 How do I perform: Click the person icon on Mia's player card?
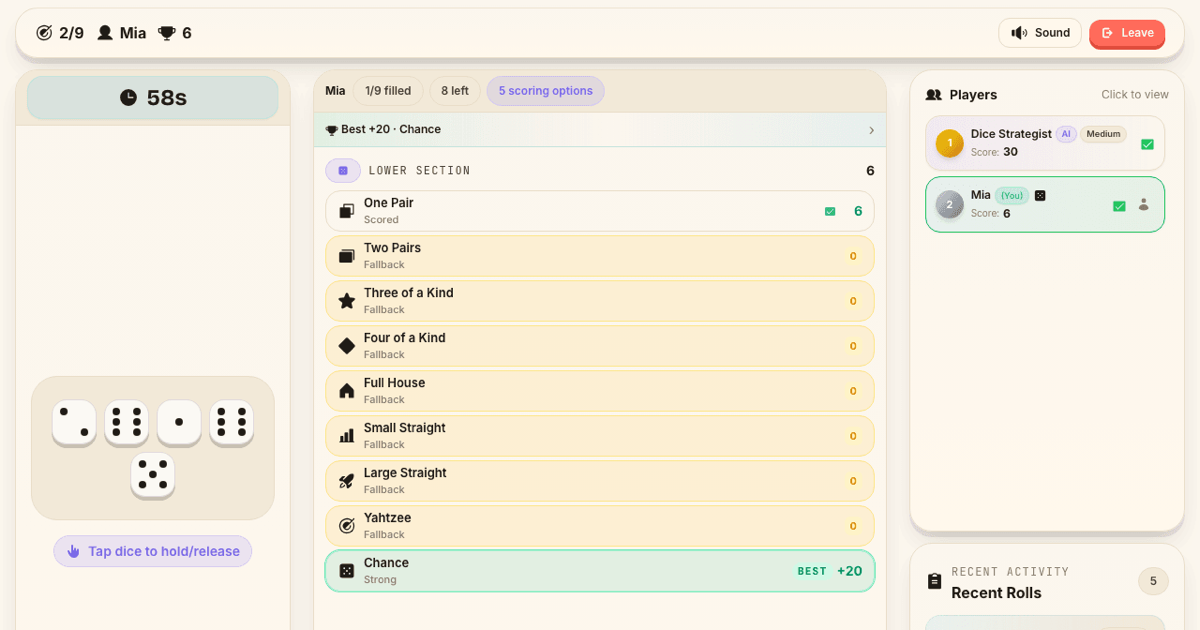pyautogui.click(x=1144, y=205)
